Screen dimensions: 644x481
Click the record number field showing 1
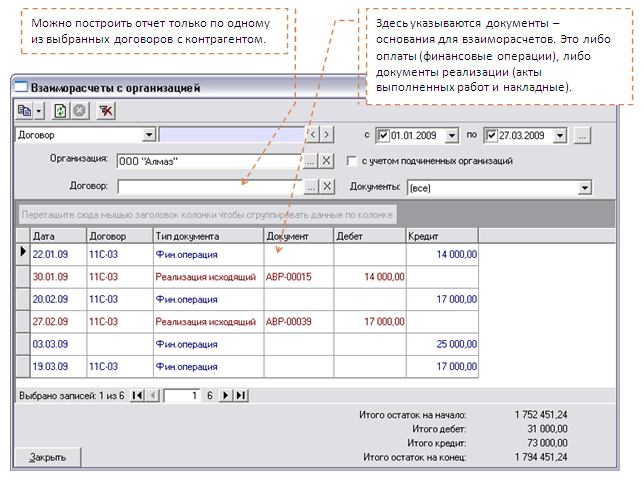(182, 396)
